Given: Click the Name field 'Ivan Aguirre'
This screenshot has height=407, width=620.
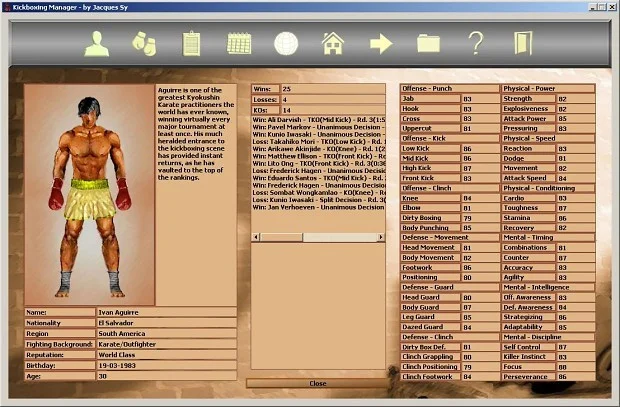Looking at the screenshot, I should pos(166,312).
